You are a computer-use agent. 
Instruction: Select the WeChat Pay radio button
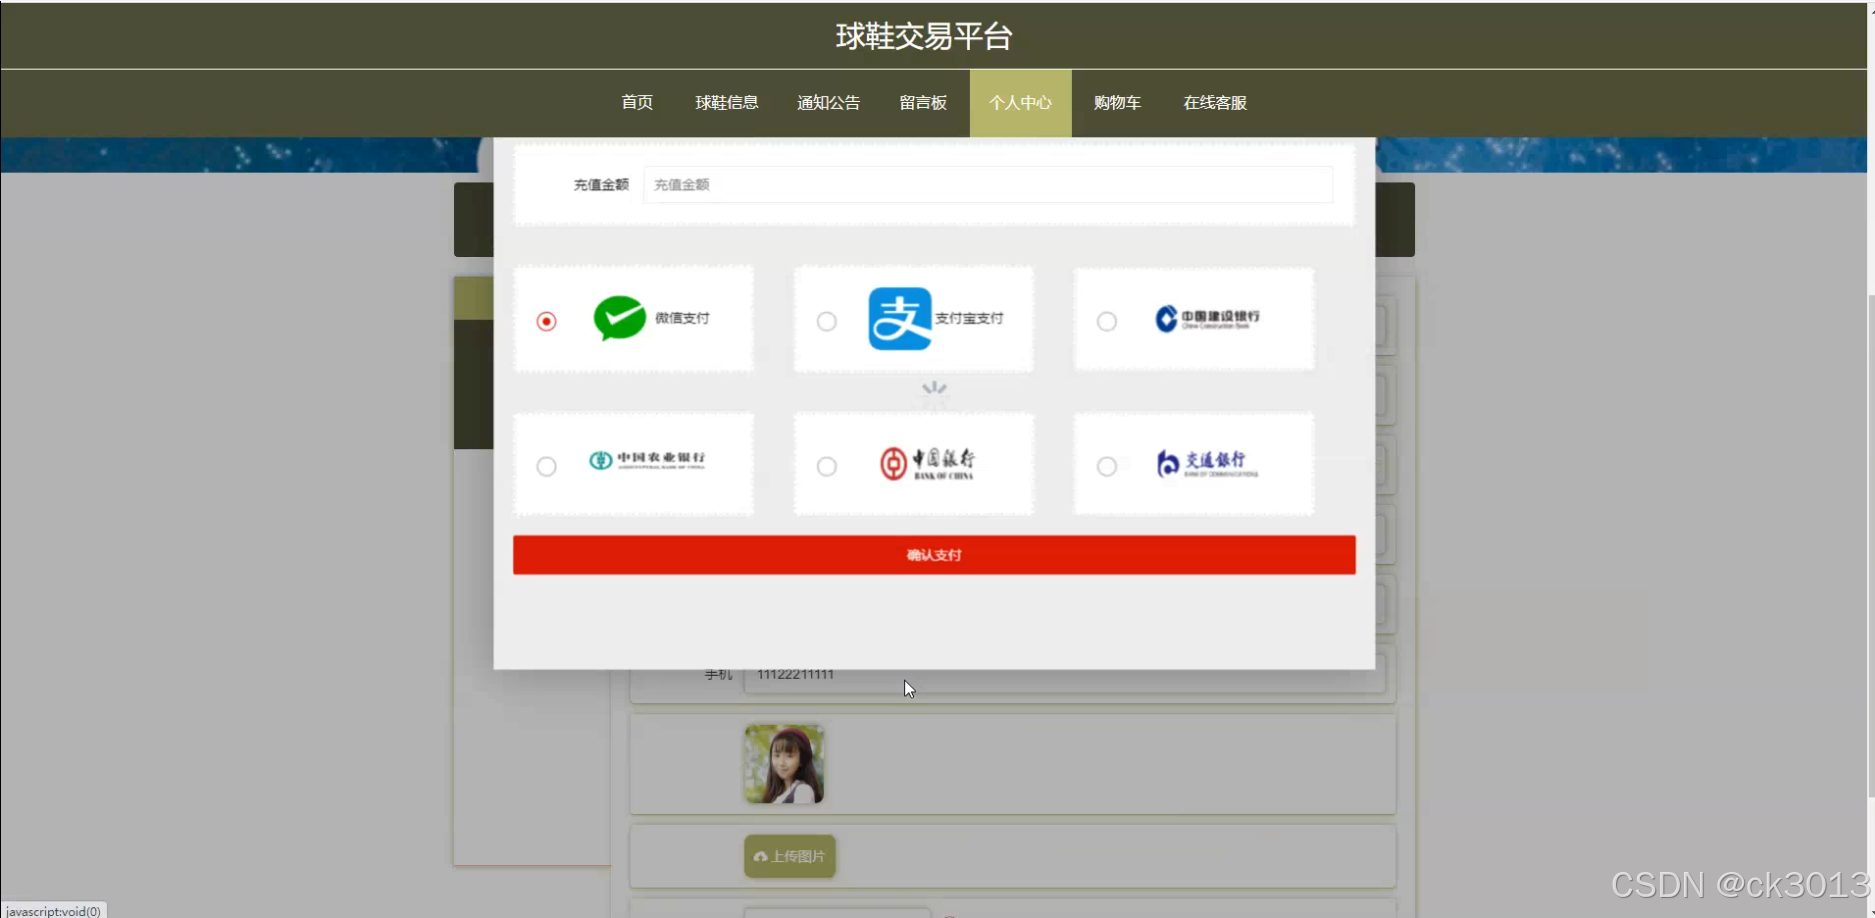pyautogui.click(x=546, y=321)
